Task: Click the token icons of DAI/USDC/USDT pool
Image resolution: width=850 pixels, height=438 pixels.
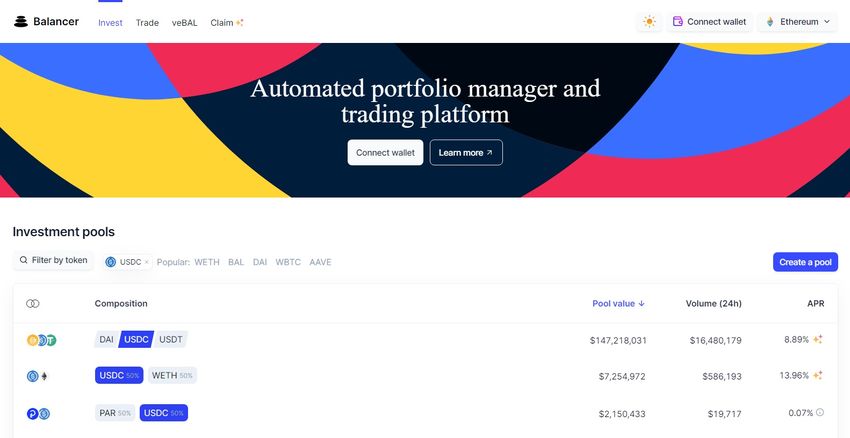Action: coord(42,340)
